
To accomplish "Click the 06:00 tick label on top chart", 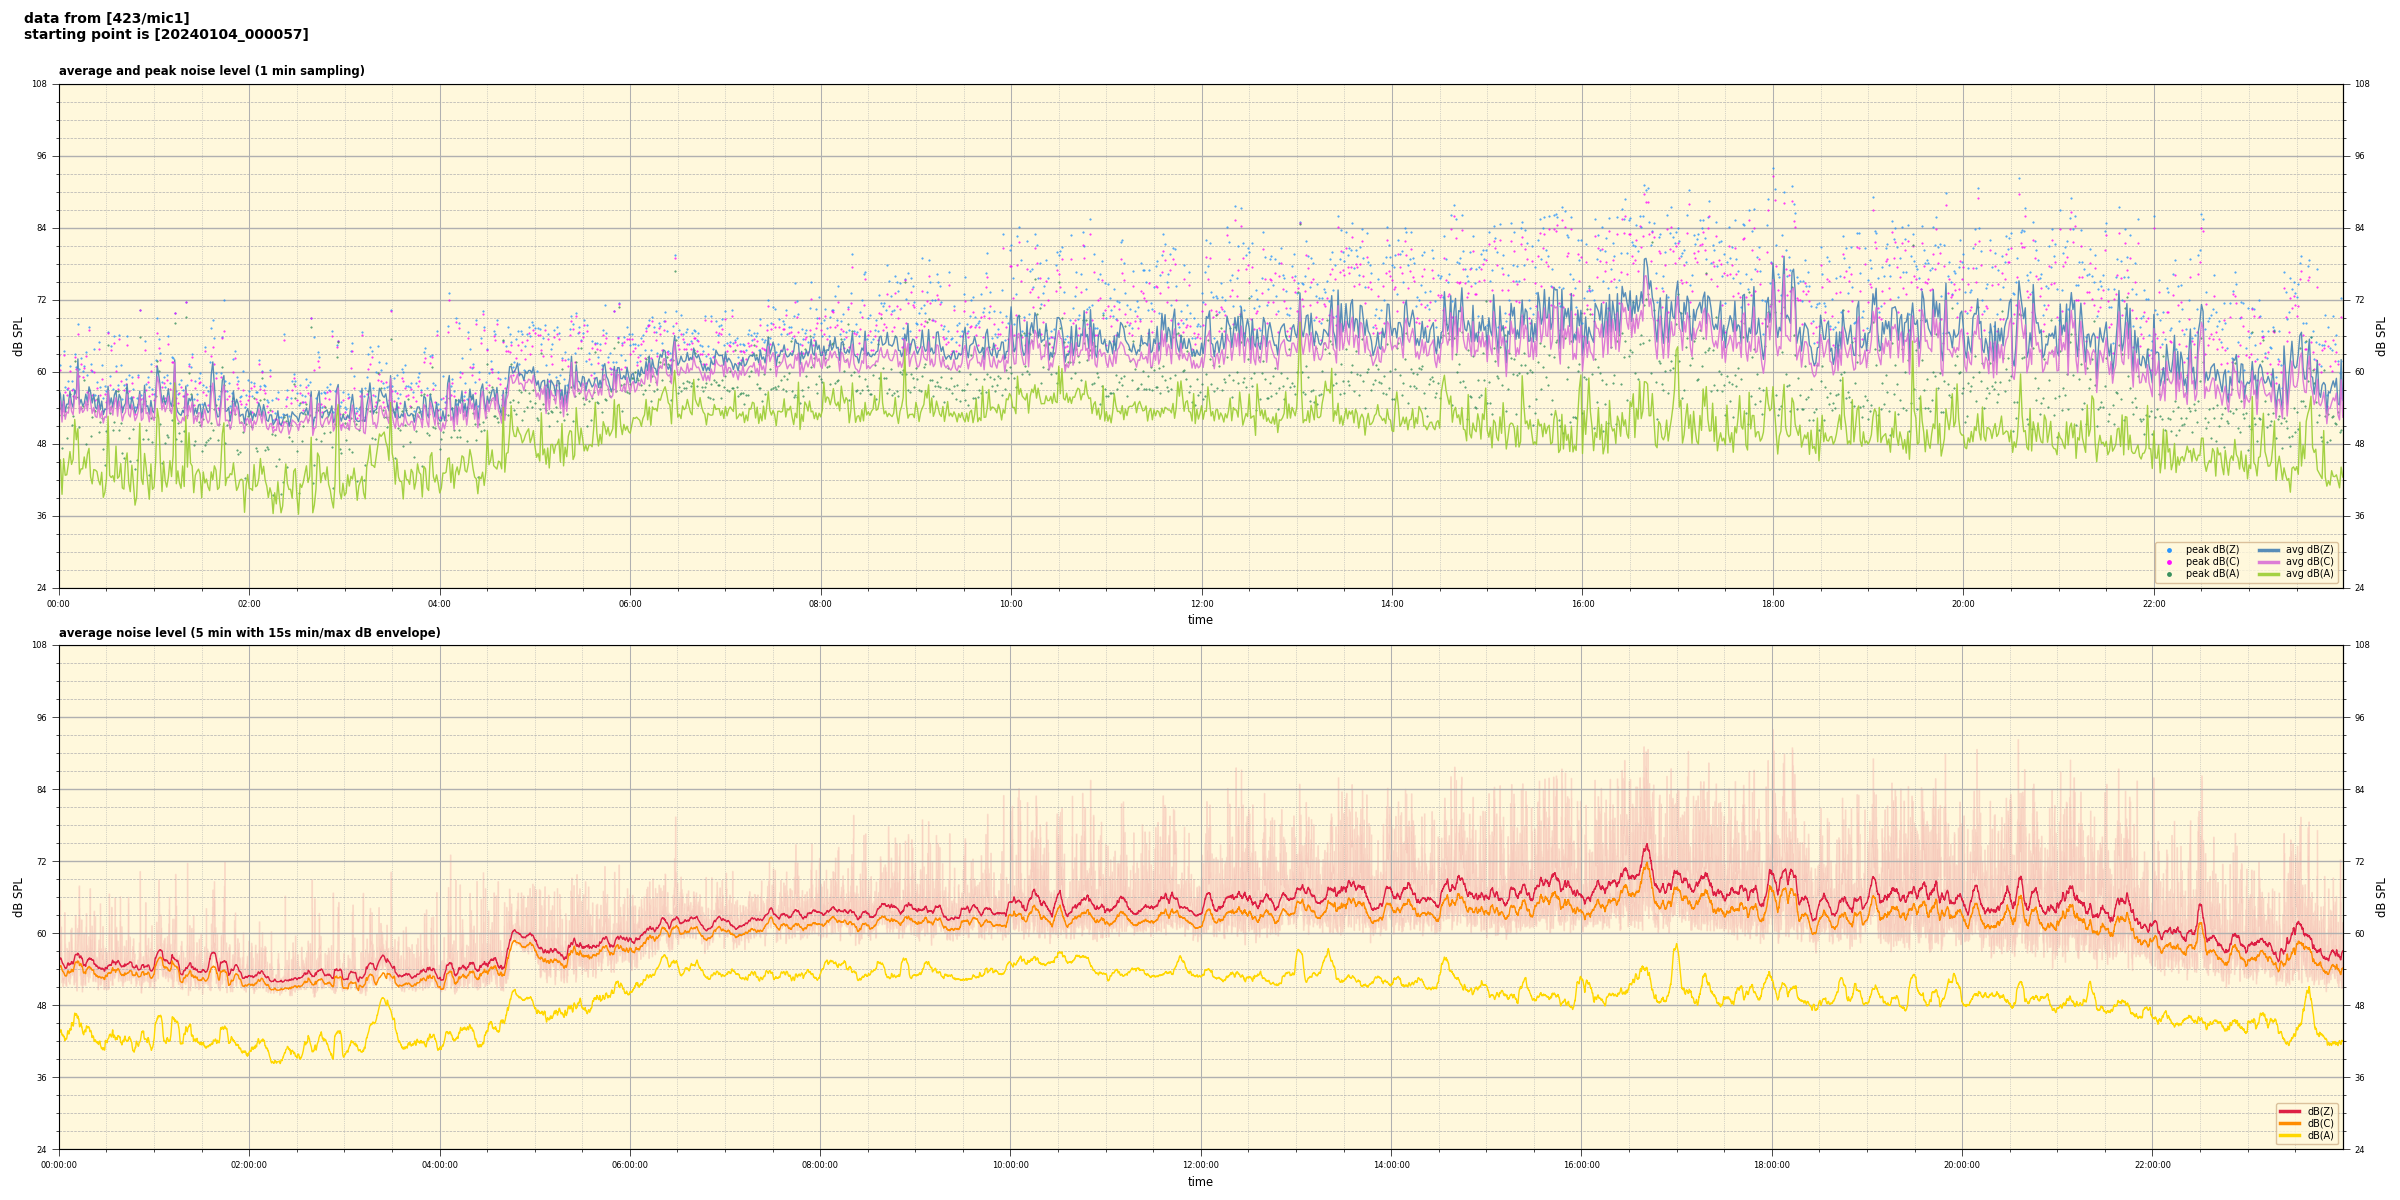I will tap(630, 604).
